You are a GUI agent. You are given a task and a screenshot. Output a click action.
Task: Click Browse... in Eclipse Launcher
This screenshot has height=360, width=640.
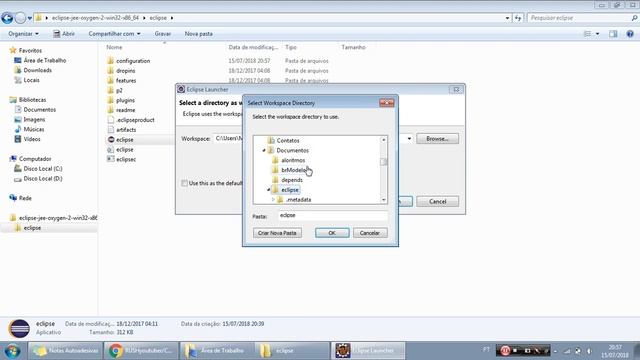click(437, 139)
